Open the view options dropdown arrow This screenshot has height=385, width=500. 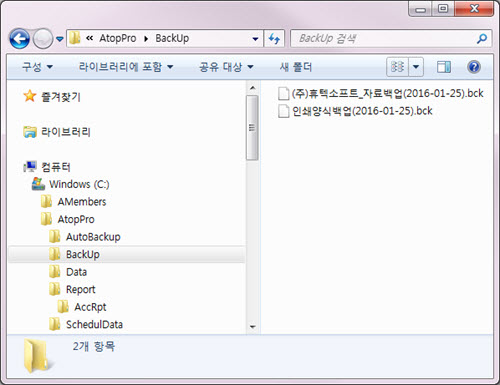pos(416,67)
